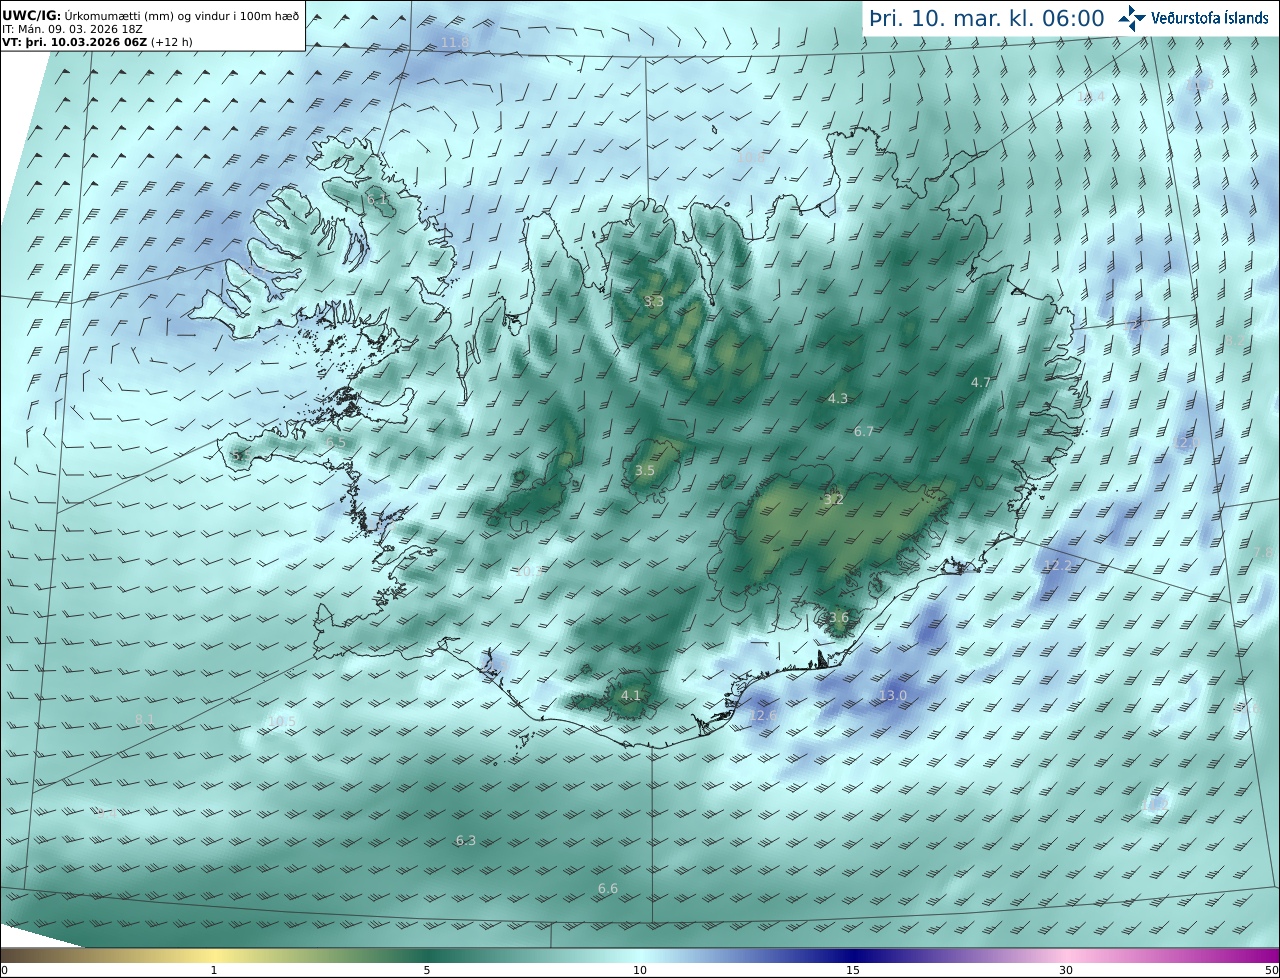The image size is (1280, 978).
Task: Click the 3.2 value on Vatnajökull glacier
Action: (x=834, y=500)
